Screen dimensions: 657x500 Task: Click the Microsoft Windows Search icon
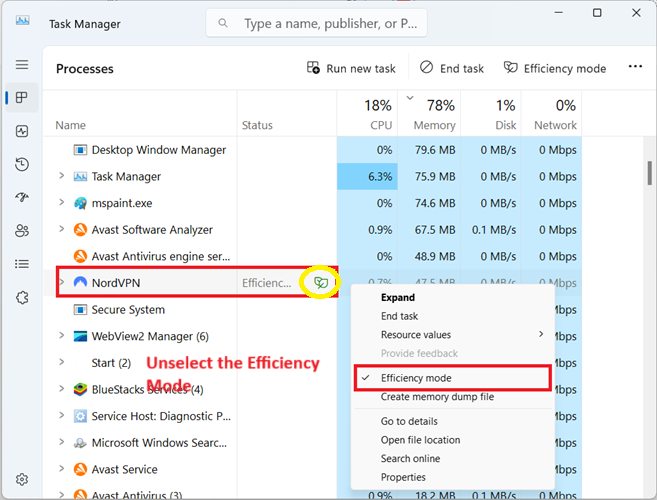[x=80, y=443]
